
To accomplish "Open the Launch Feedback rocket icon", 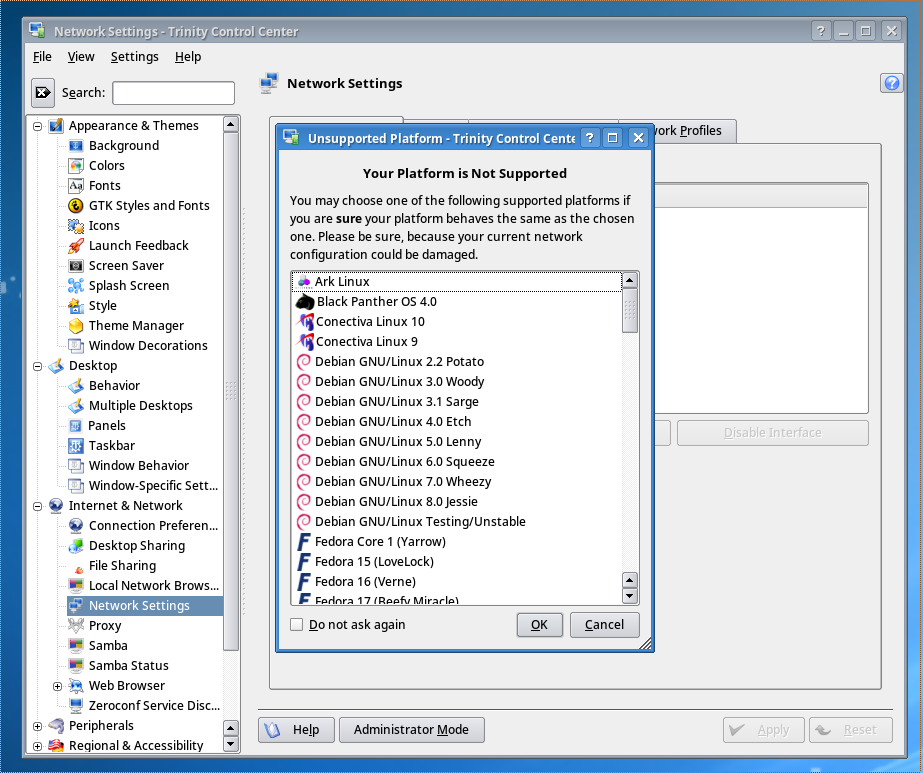I will 76,245.
